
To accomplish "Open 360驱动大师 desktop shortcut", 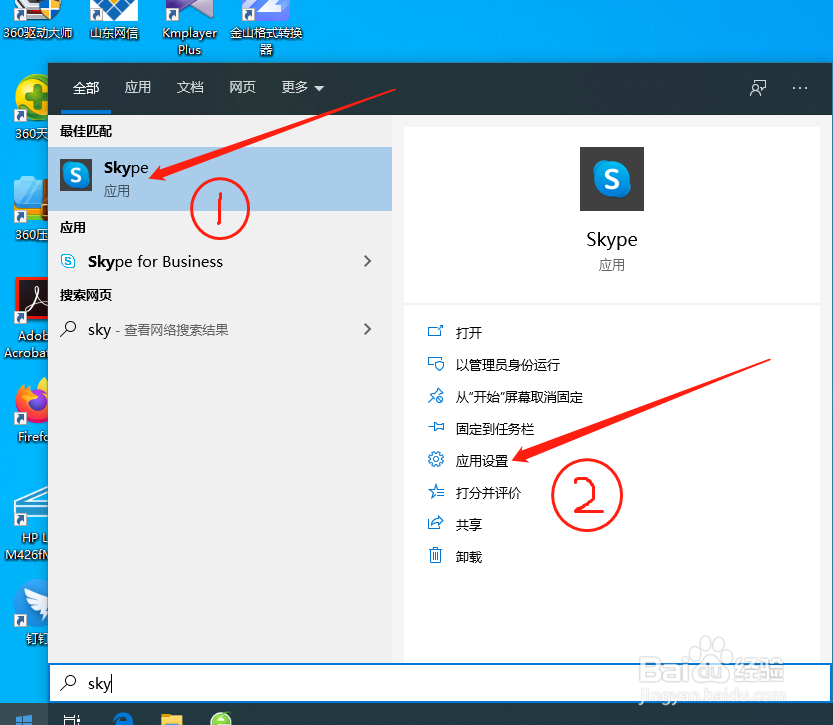I will (x=38, y=20).
